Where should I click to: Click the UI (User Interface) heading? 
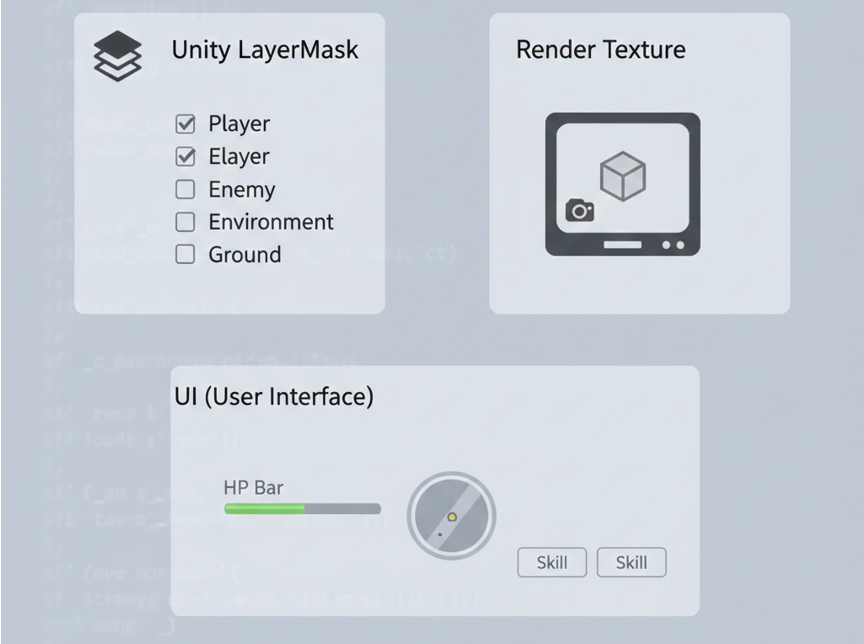274,397
